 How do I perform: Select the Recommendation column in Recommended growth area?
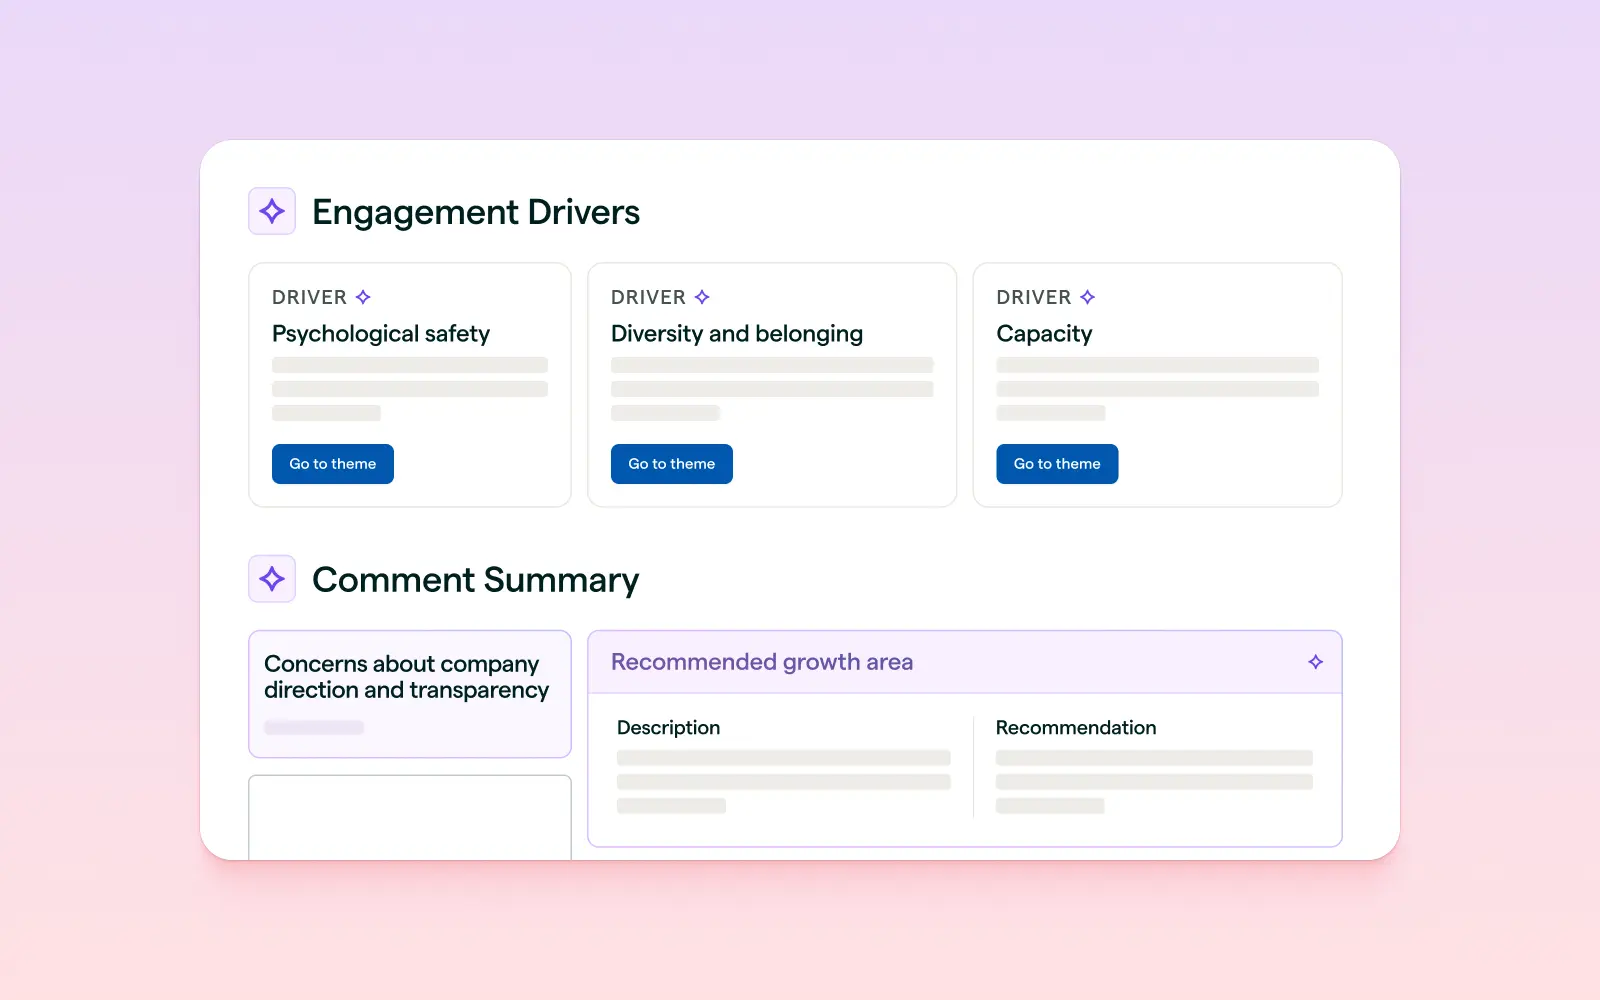click(x=1155, y=765)
